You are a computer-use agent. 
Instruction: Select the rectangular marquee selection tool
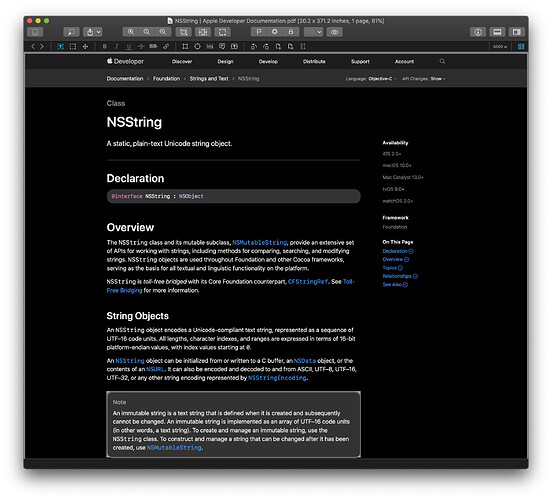73,46
